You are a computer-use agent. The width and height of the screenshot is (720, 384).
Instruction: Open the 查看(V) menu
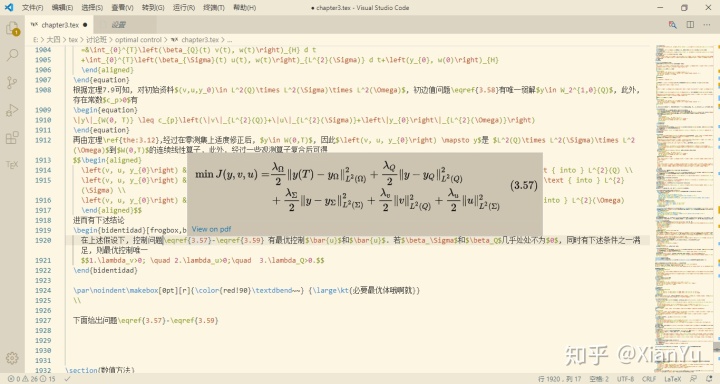(122, 7)
